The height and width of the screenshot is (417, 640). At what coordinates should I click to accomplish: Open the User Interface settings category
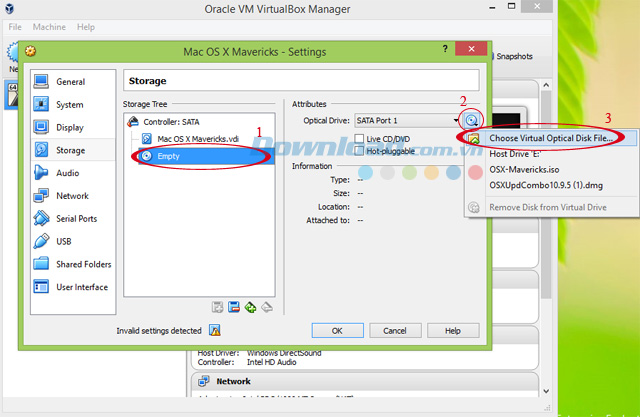click(x=73, y=287)
